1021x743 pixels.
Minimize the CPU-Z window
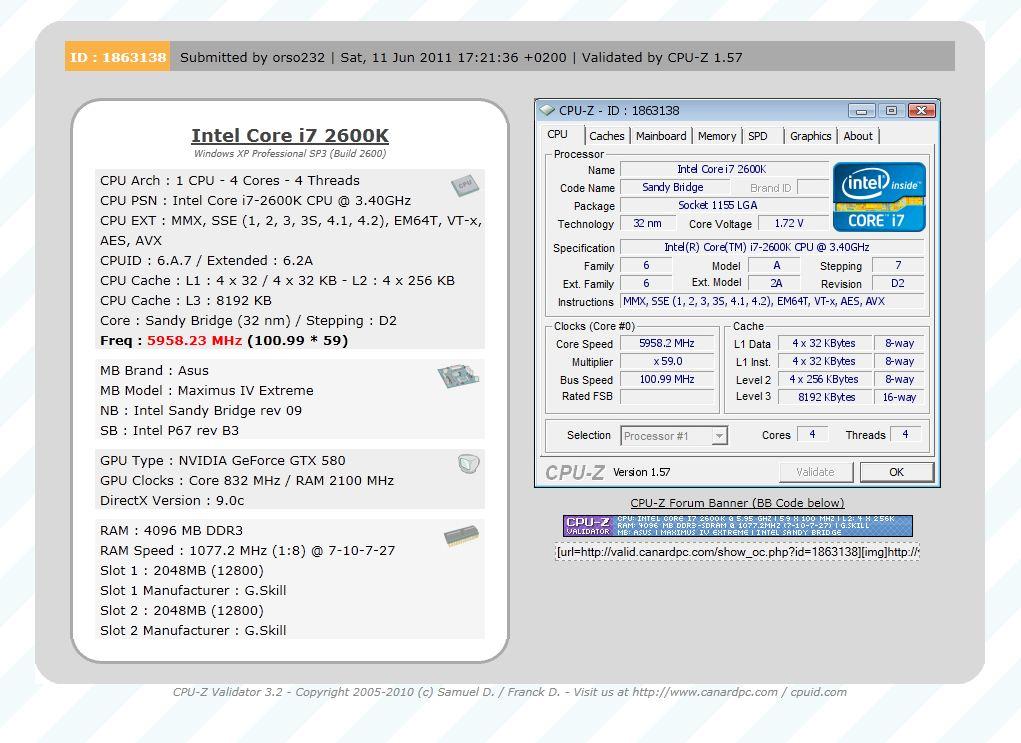pyautogui.click(x=861, y=111)
